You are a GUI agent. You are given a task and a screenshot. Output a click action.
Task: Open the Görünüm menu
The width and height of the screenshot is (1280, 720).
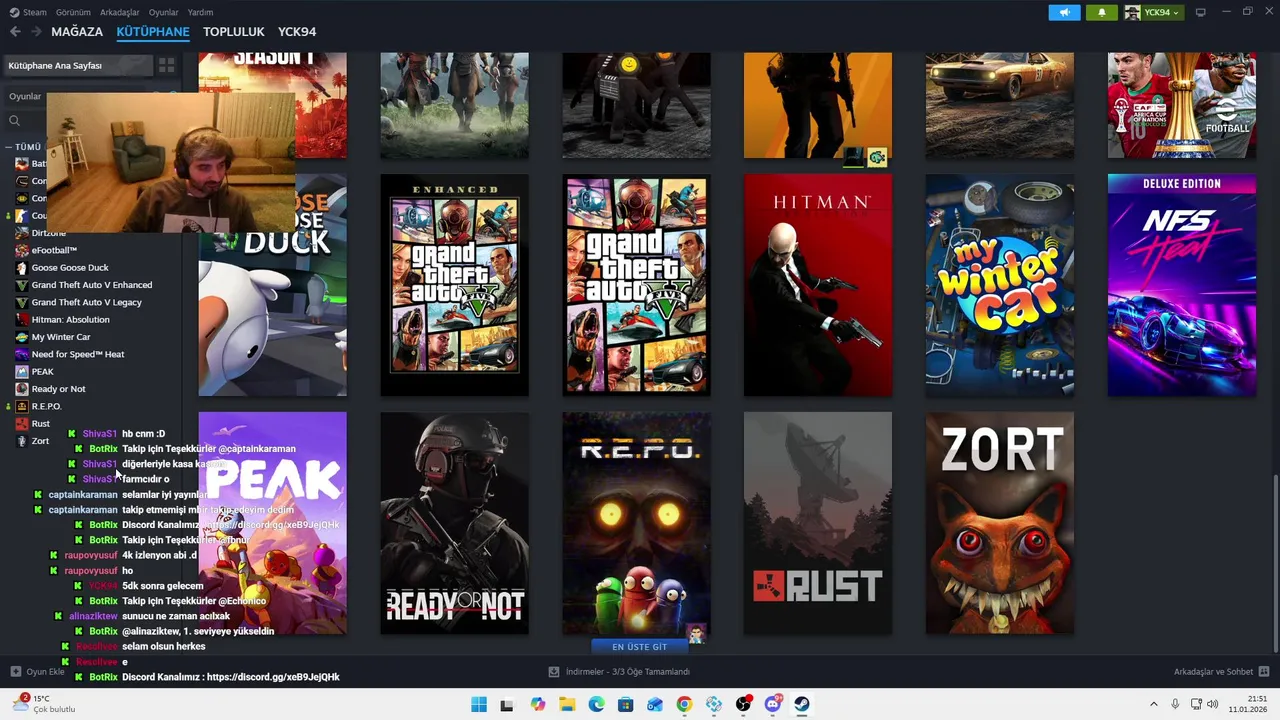(x=73, y=12)
